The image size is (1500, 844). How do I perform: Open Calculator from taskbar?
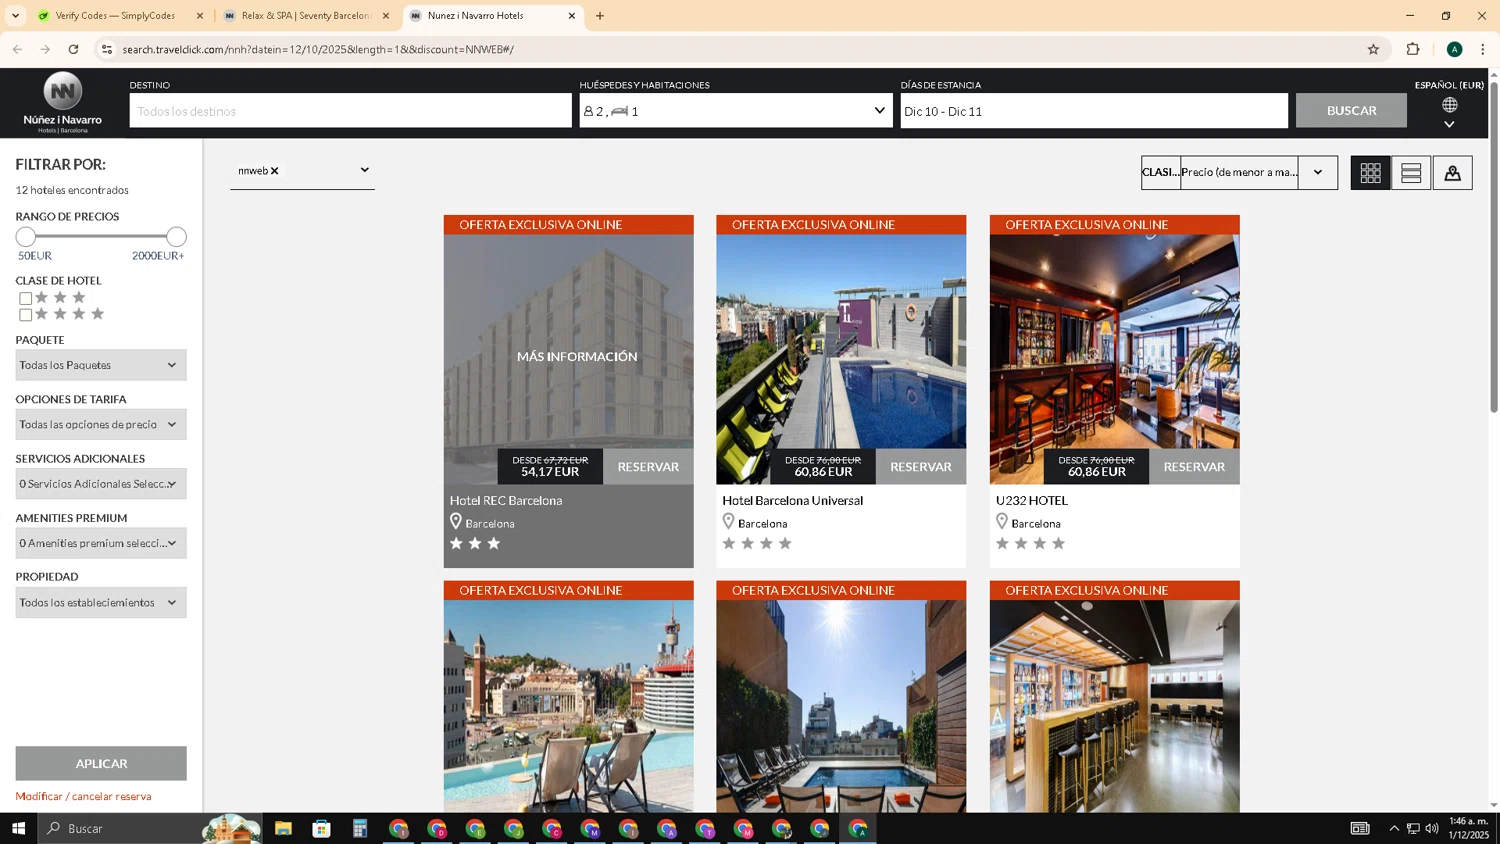click(360, 828)
